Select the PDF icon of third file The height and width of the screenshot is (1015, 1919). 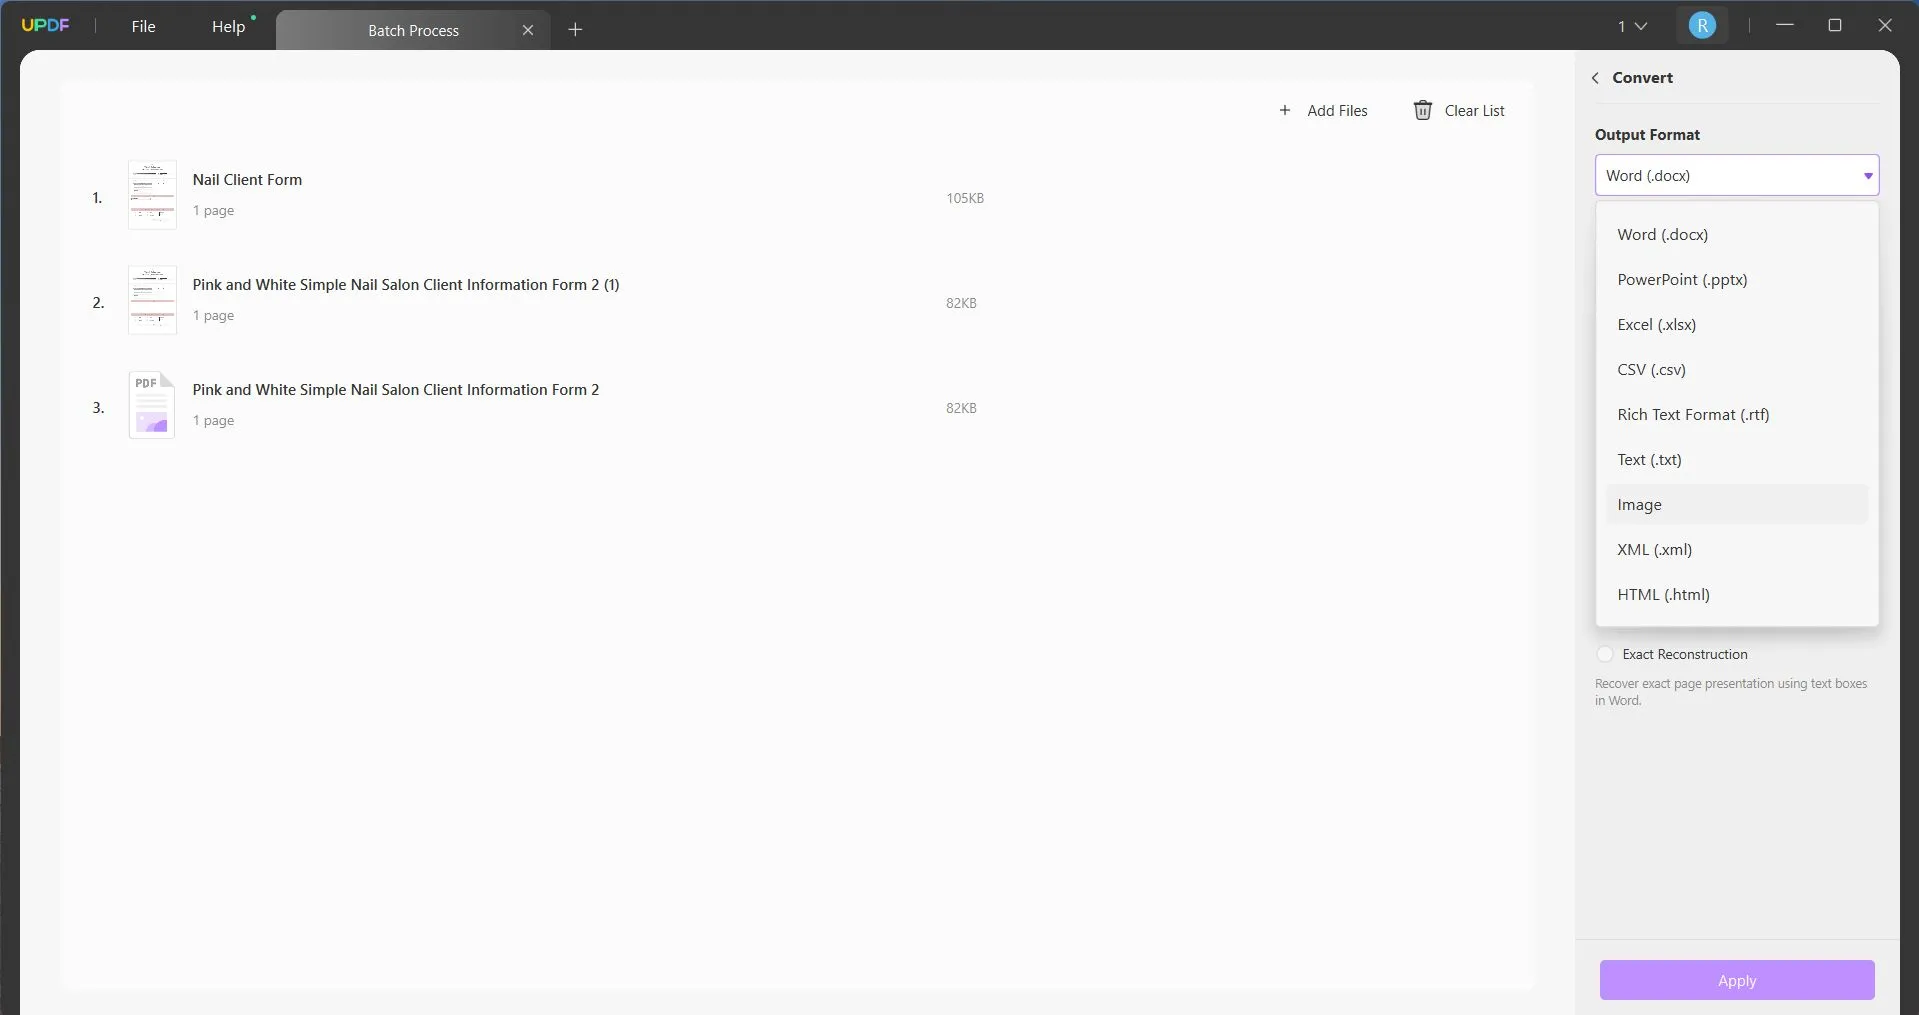[x=152, y=405]
